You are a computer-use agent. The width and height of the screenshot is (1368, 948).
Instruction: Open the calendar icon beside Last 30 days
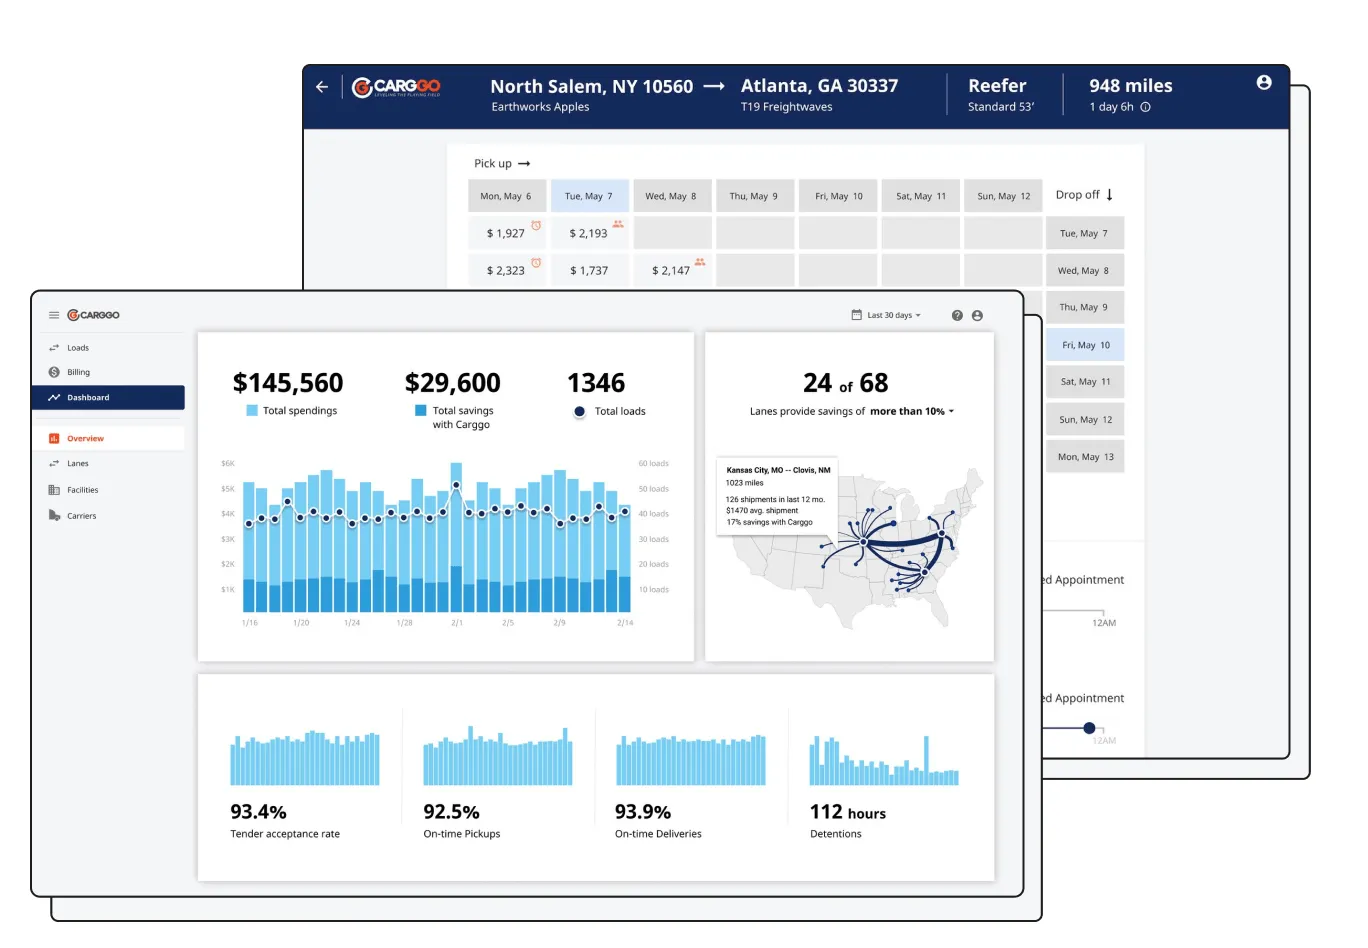click(x=854, y=315)
